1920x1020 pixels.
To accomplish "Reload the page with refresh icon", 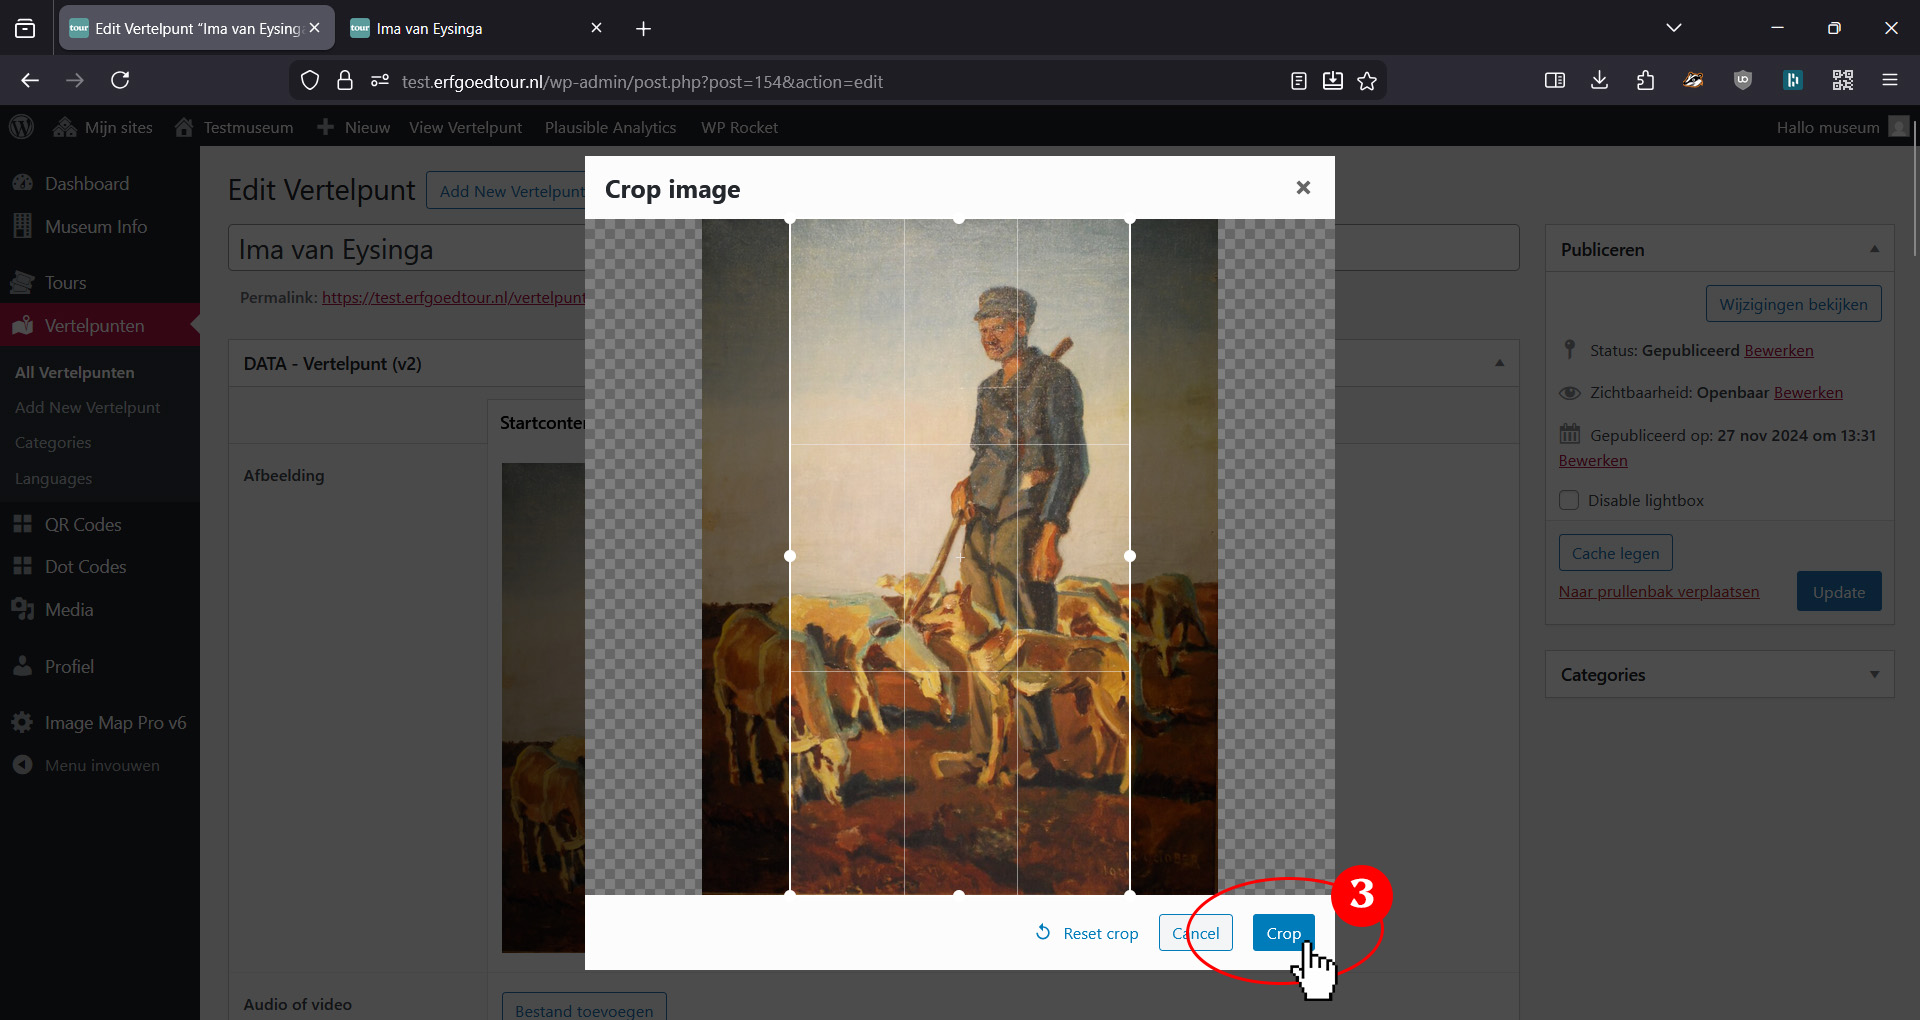I will pos(120,80).
